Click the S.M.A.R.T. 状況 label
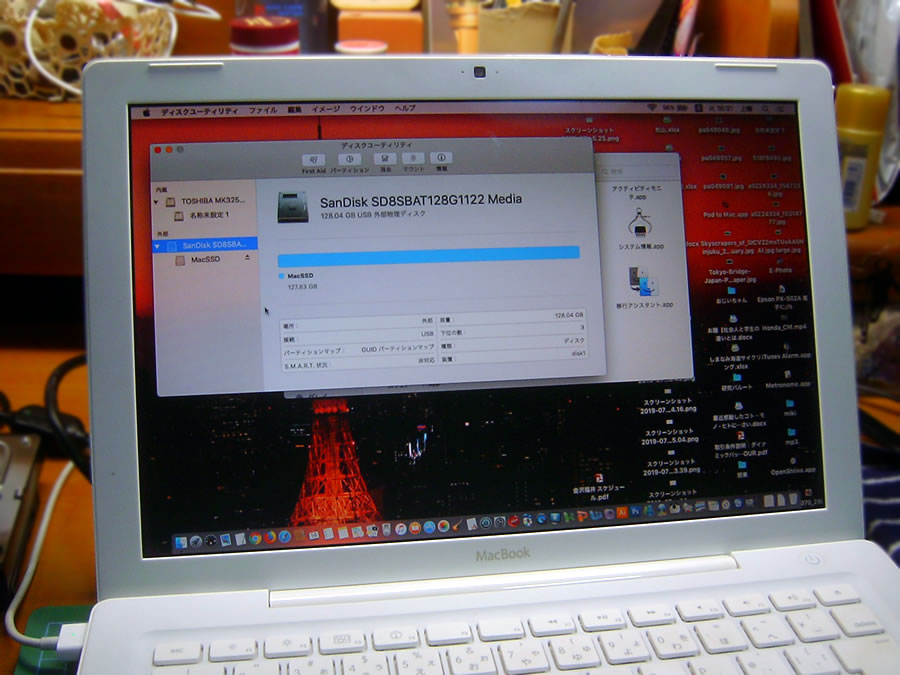Viewport: 900px width, 675px height. [x=308, y=366]
